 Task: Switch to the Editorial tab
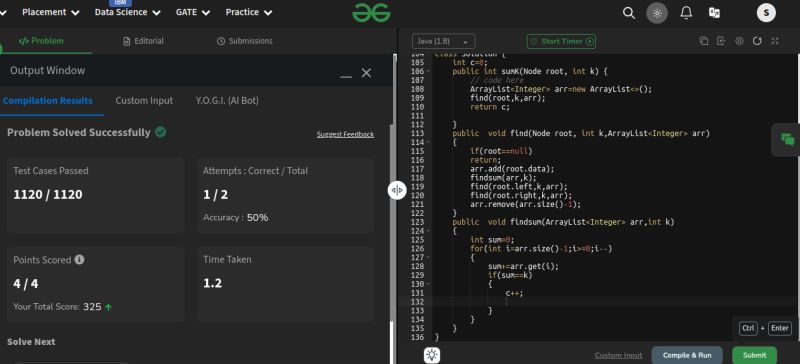[143, 41]
